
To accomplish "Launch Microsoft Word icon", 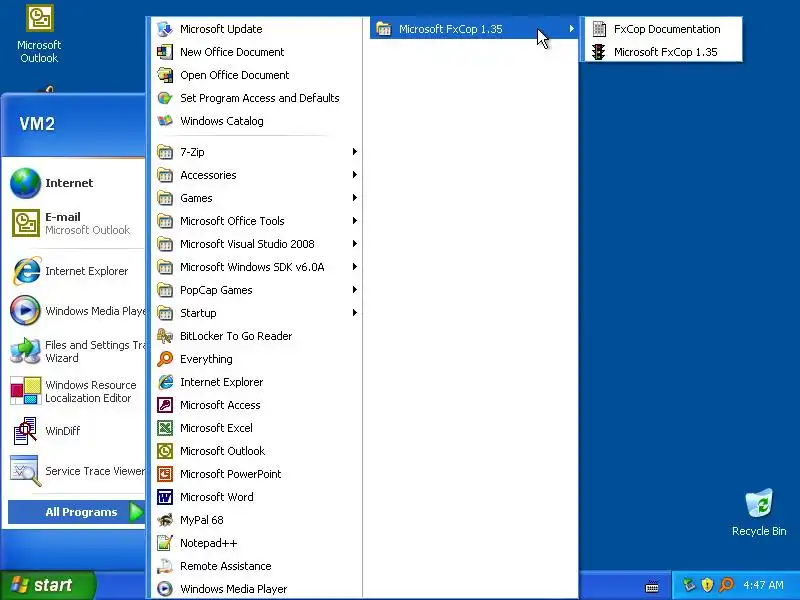I will (x=165, y=497).
